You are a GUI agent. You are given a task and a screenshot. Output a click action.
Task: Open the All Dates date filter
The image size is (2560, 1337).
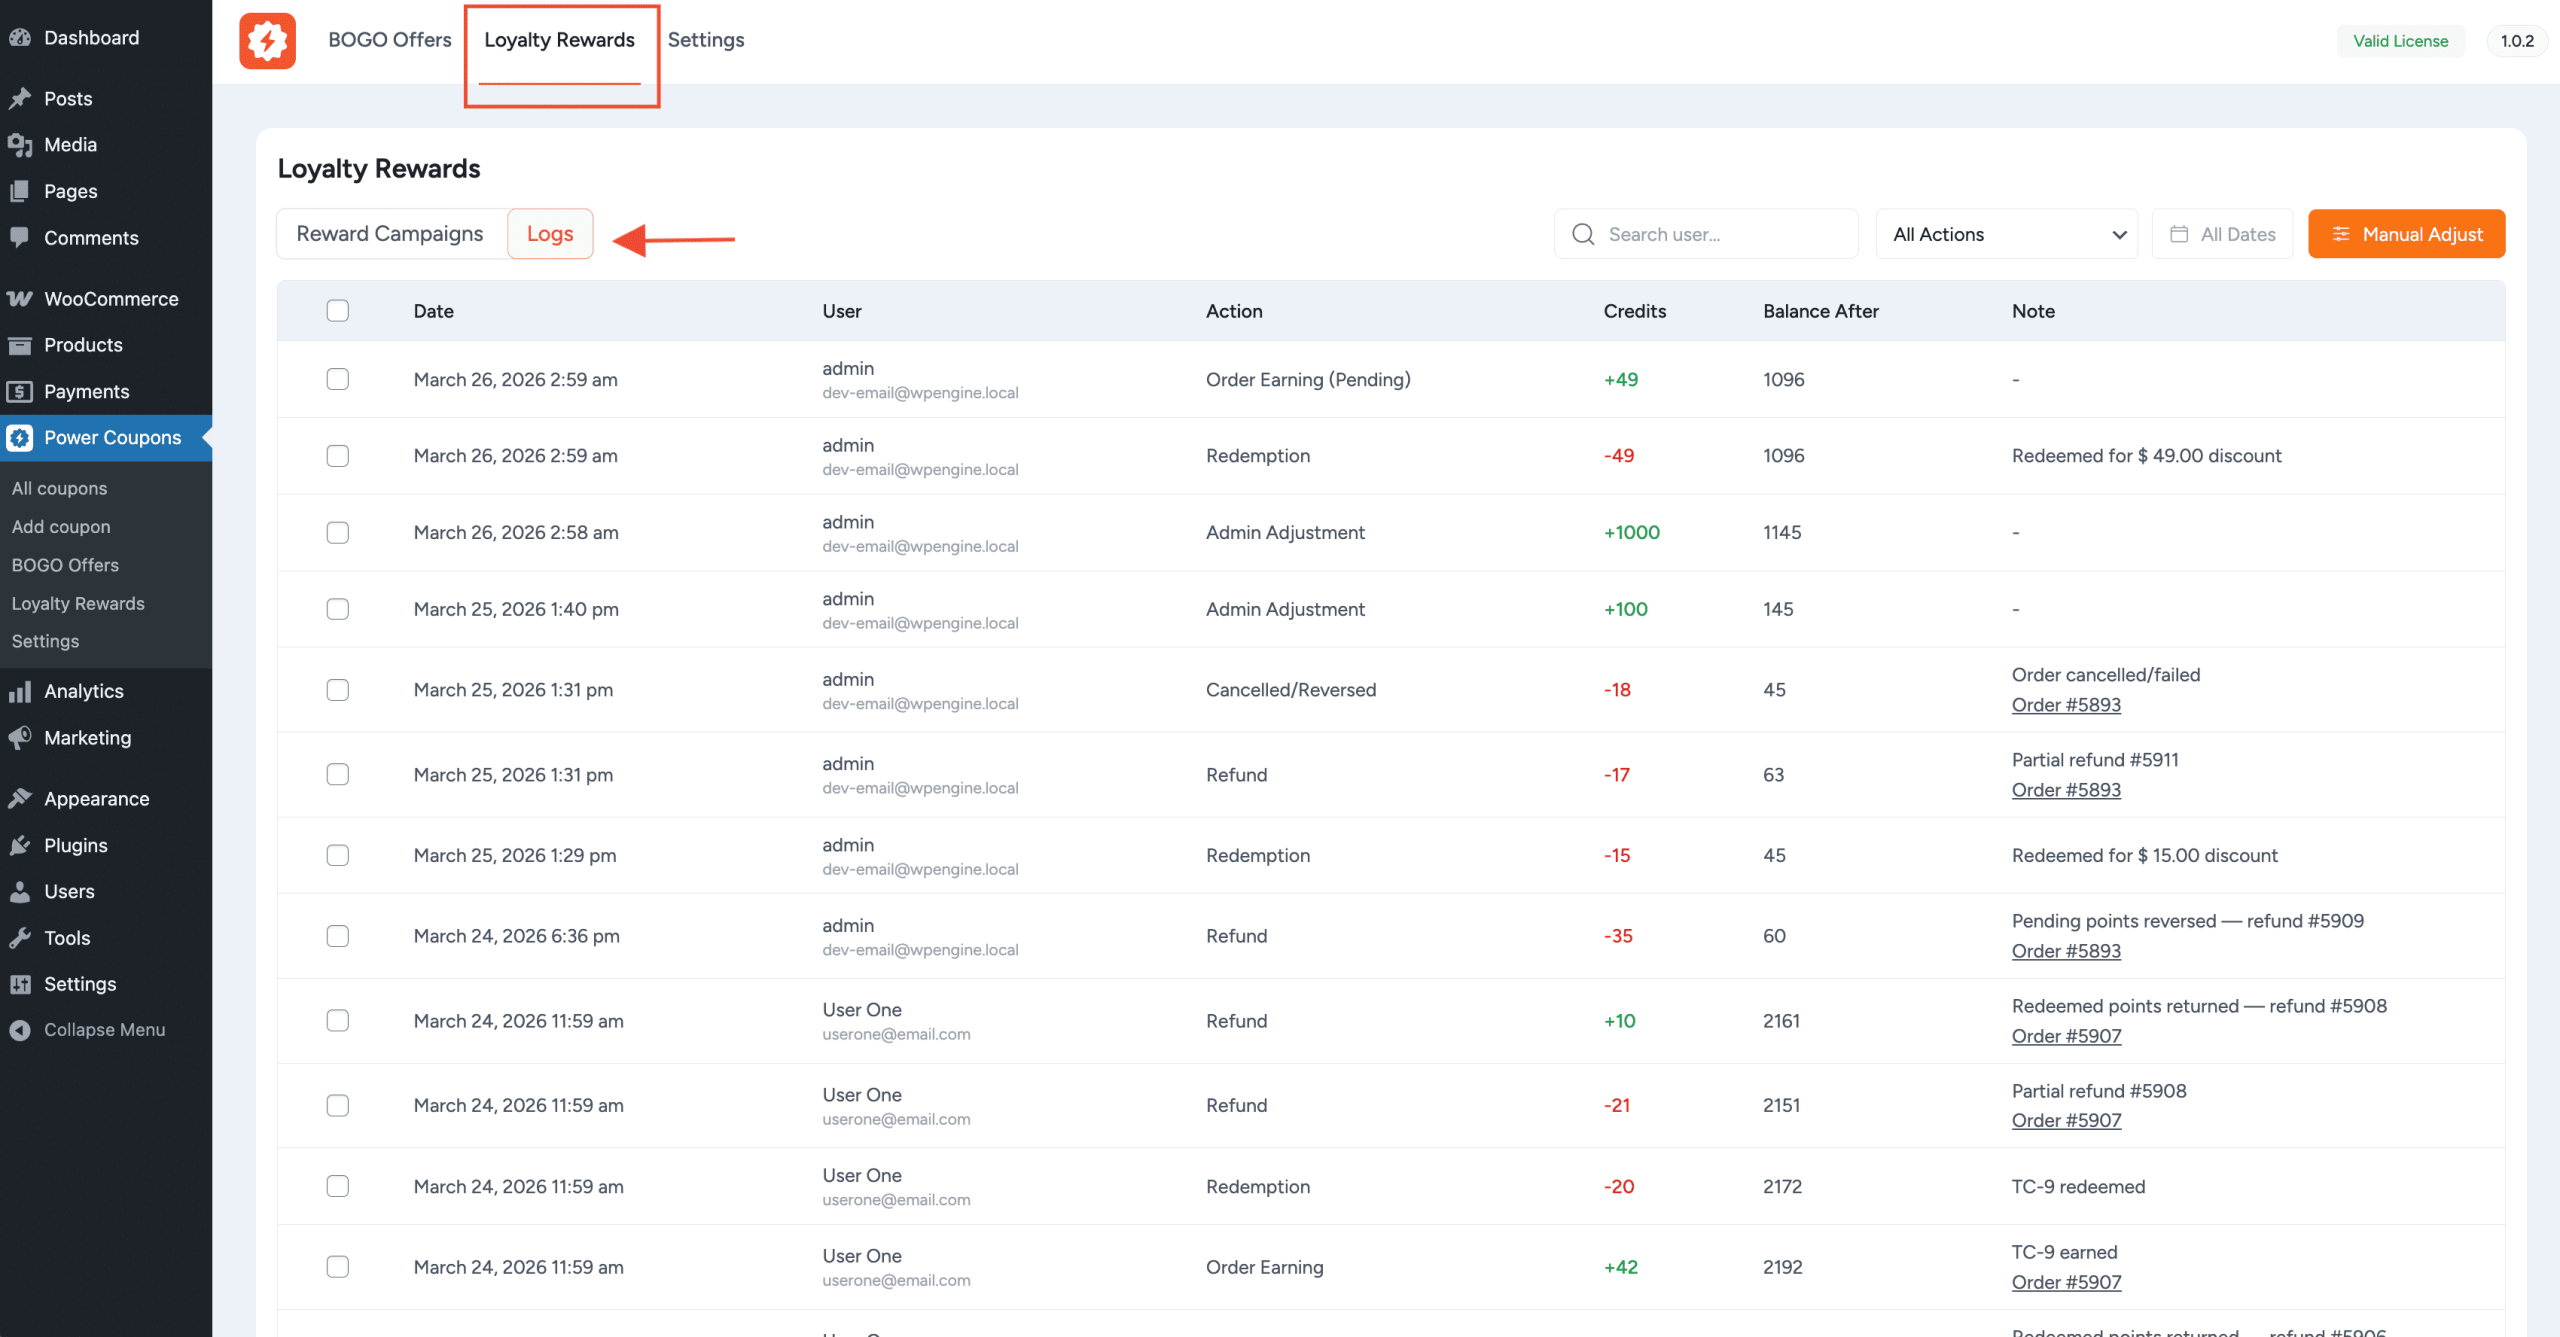click(x=2221, y=234)
